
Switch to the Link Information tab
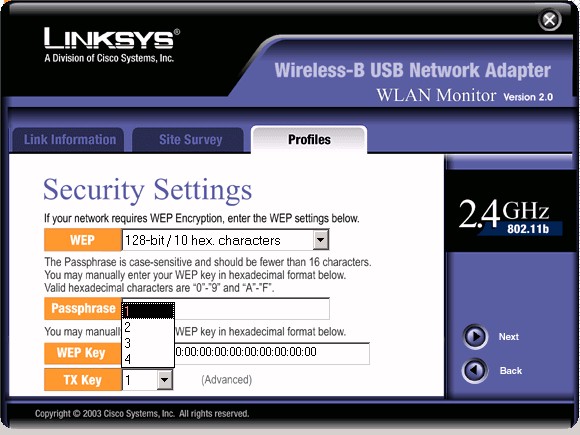[68, 140]
